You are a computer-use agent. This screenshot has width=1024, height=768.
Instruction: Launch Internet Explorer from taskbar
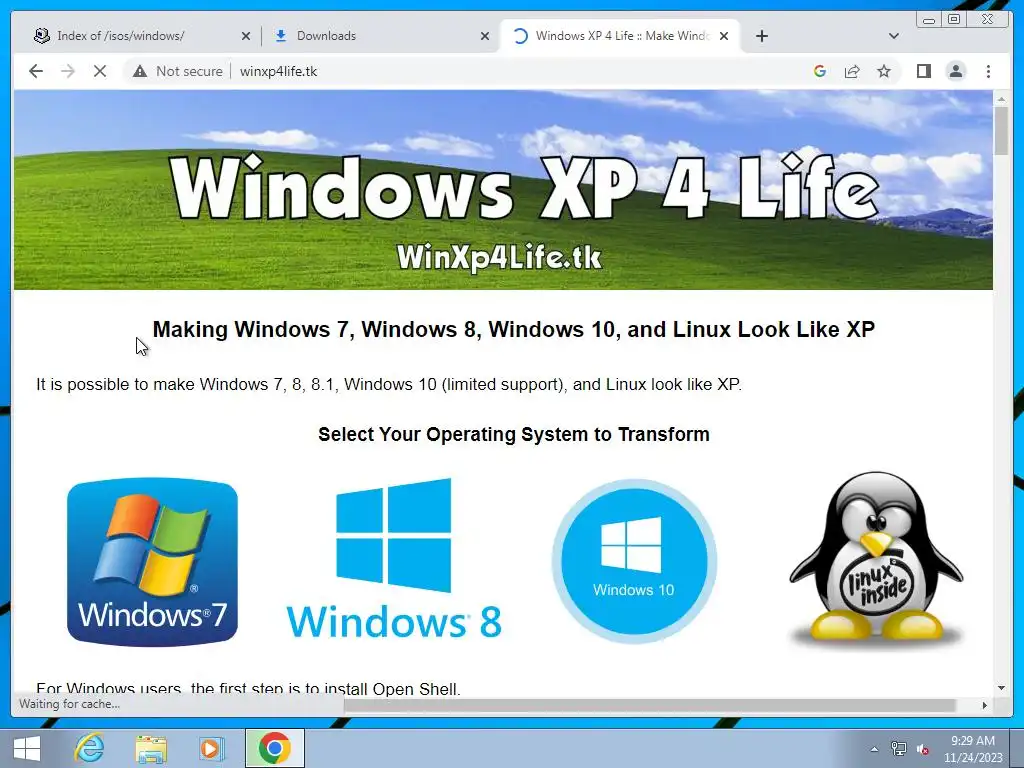(x=89, y=748)
